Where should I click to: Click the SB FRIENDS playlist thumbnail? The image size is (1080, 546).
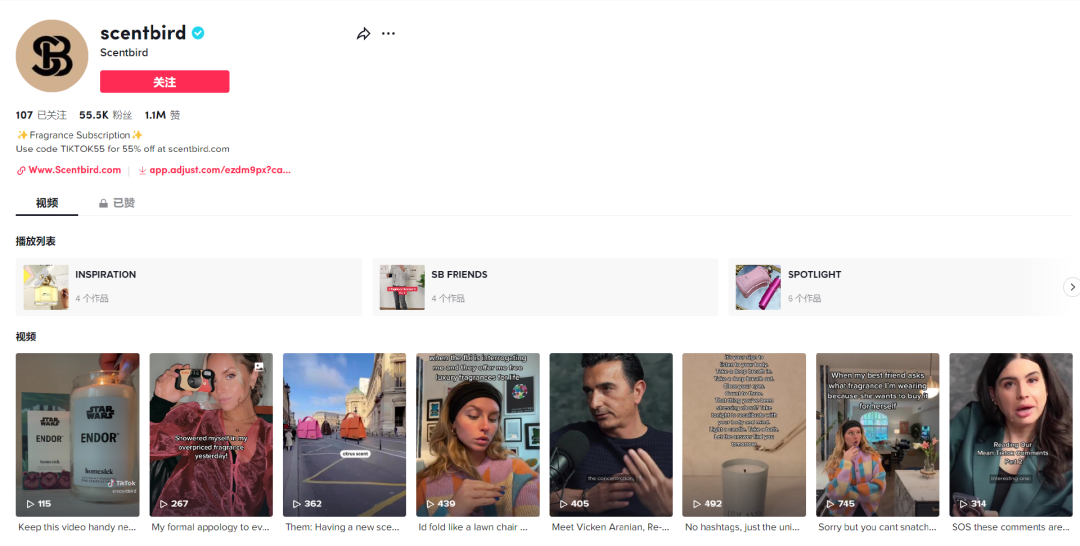(x=402, y=287)
